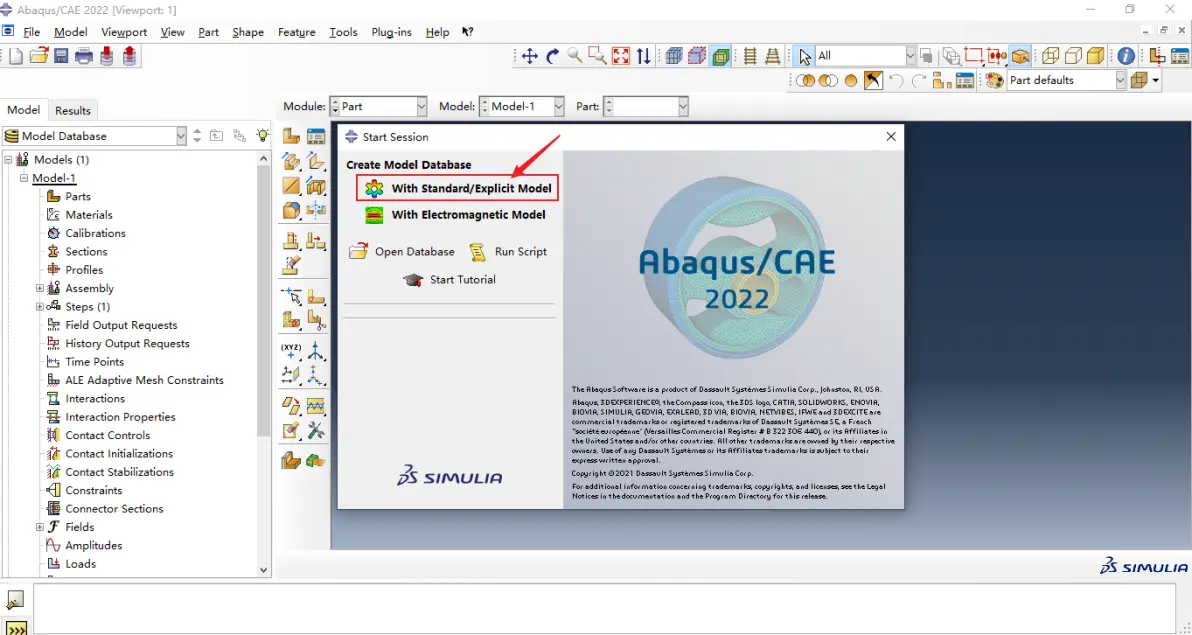Select the Pan View tool

pos(530,56)
